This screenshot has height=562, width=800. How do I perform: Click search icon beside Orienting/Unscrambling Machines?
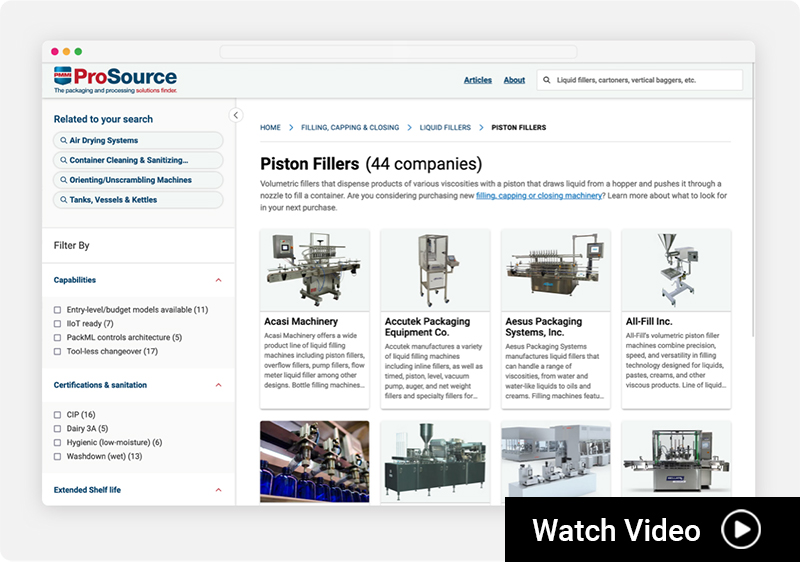pos(64,180)
